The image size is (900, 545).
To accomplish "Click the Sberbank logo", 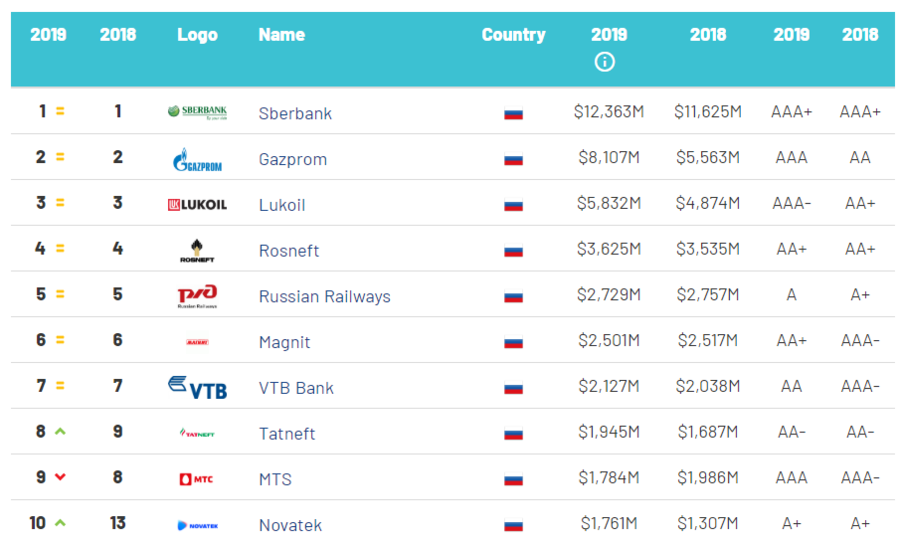I will tap(197, 112).
